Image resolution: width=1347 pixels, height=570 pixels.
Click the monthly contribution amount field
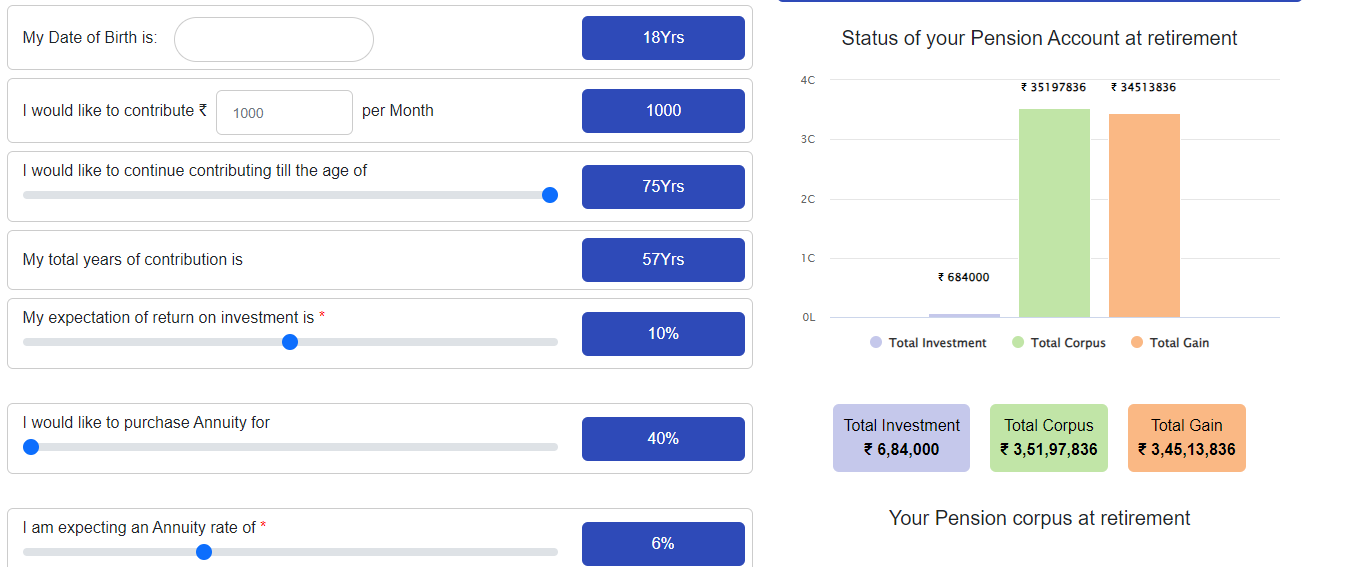(284, 112)
